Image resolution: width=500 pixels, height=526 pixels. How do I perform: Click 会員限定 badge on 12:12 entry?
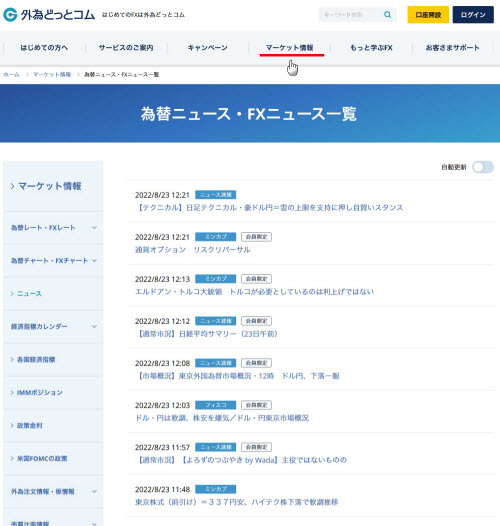(256, 321)
